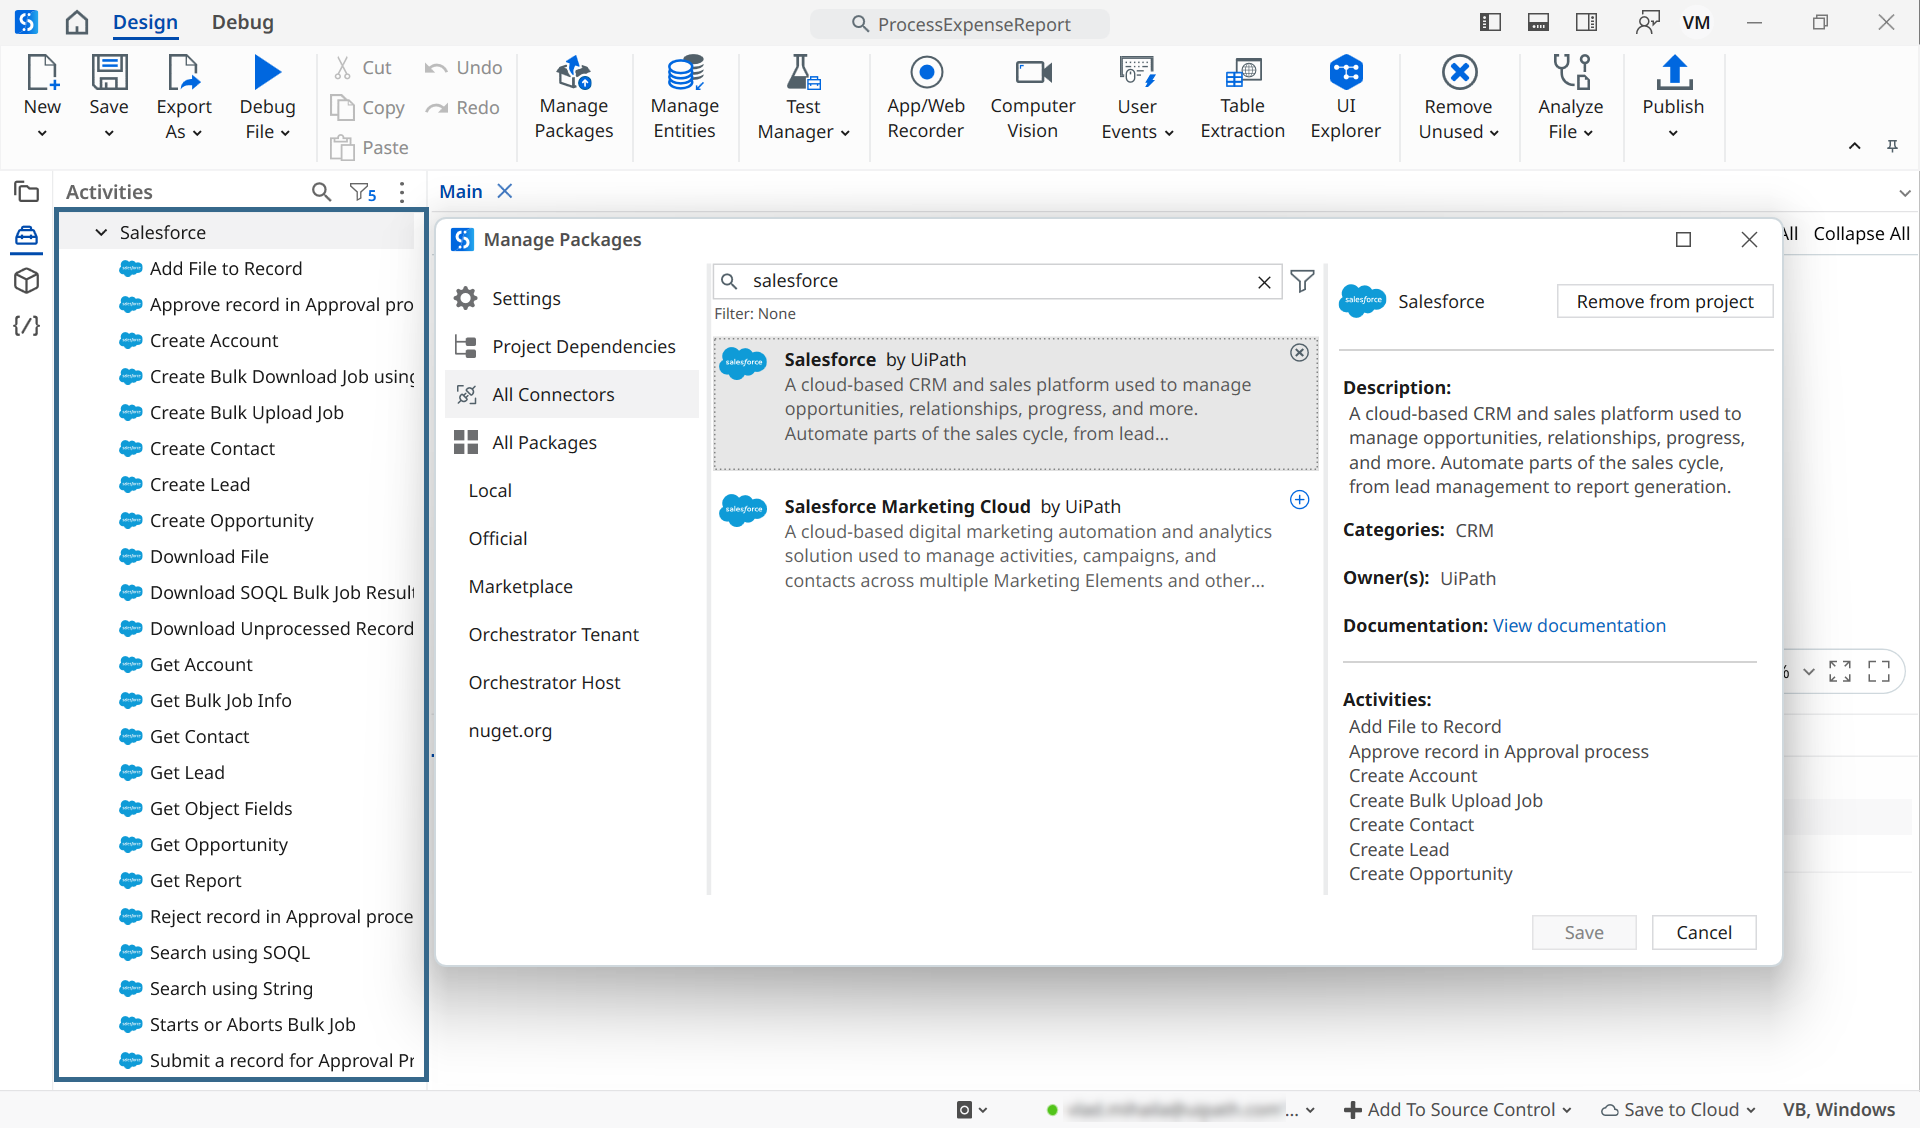
Task: Launch the App/Web Recorder
Action: 925,97
